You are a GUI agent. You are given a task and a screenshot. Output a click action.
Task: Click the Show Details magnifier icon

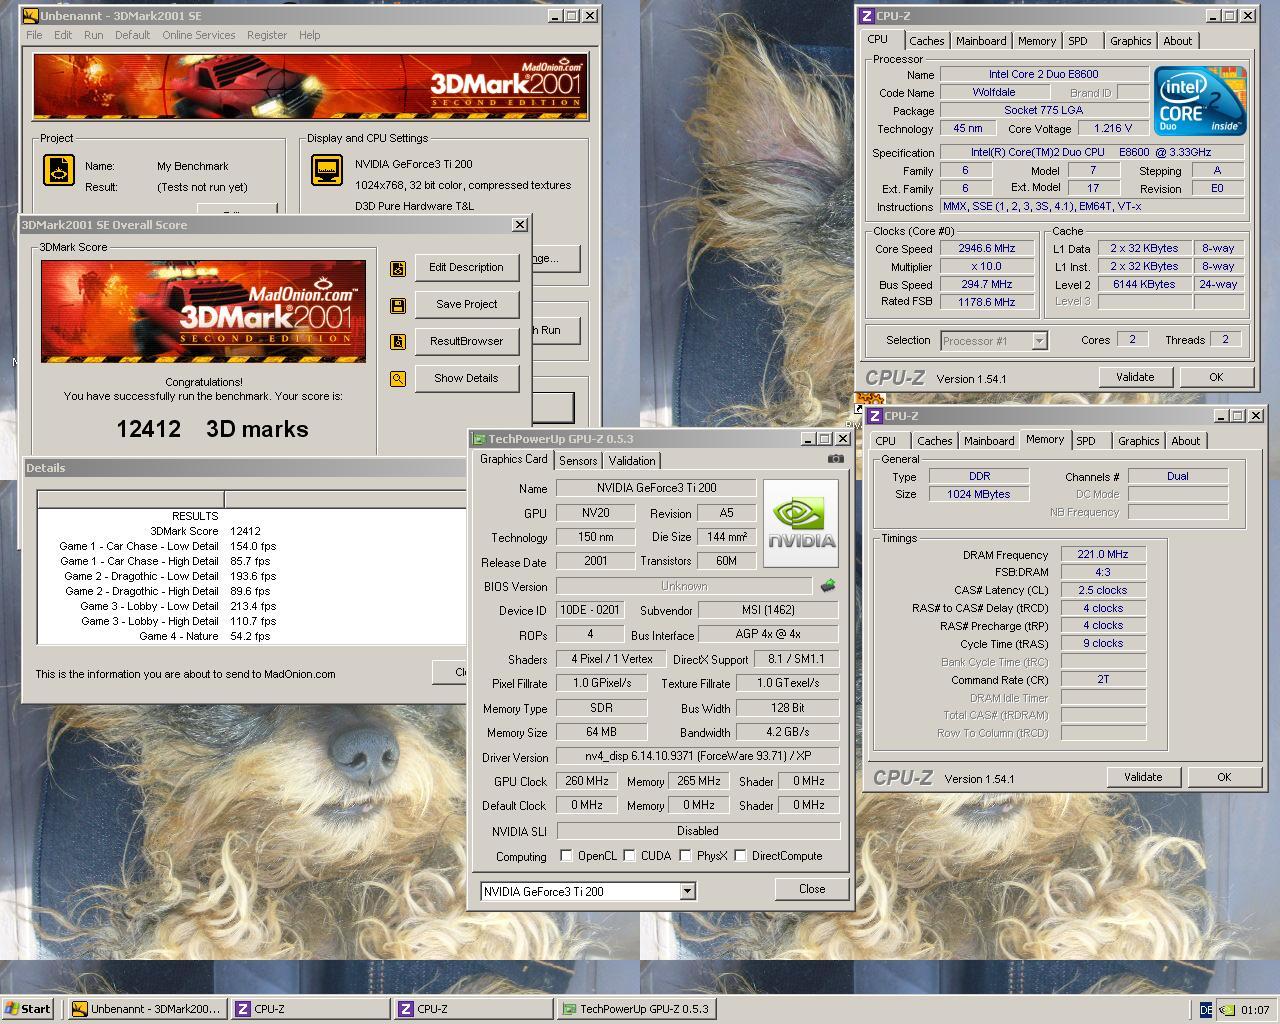tap(398, 379)
